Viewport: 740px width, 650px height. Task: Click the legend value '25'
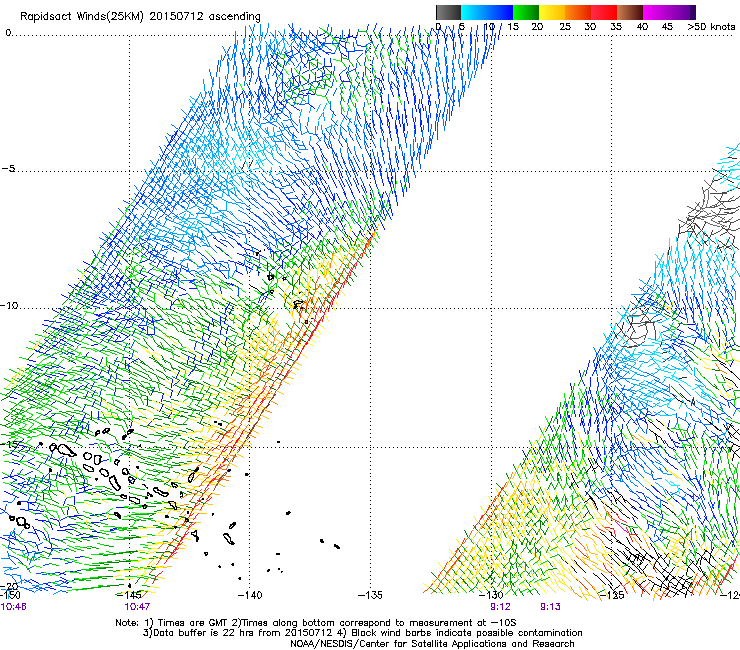tap(565, 26)
